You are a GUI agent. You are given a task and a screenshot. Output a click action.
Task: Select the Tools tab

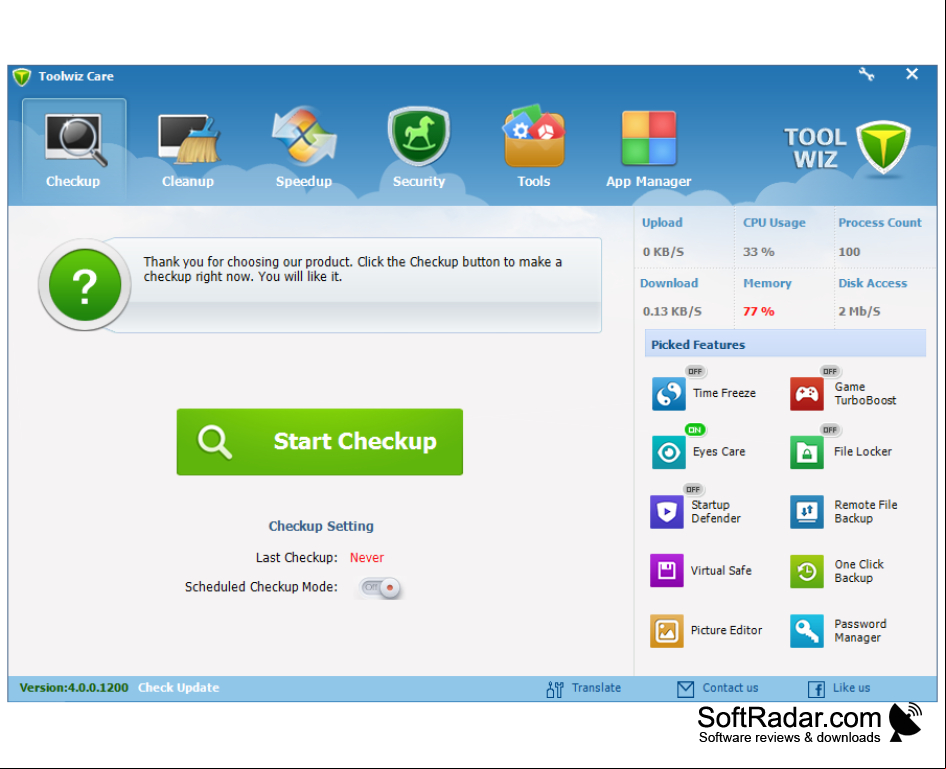(534, 148)
